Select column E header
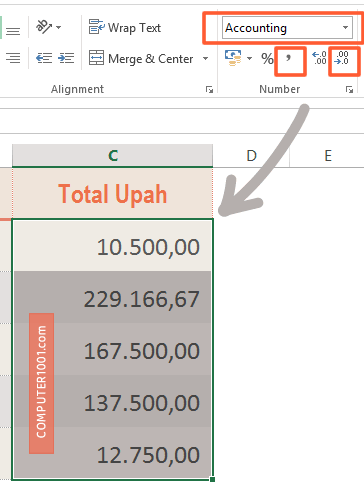Image resolution: width=364 pixels, height=485 pixels. [x=328, y=155]
